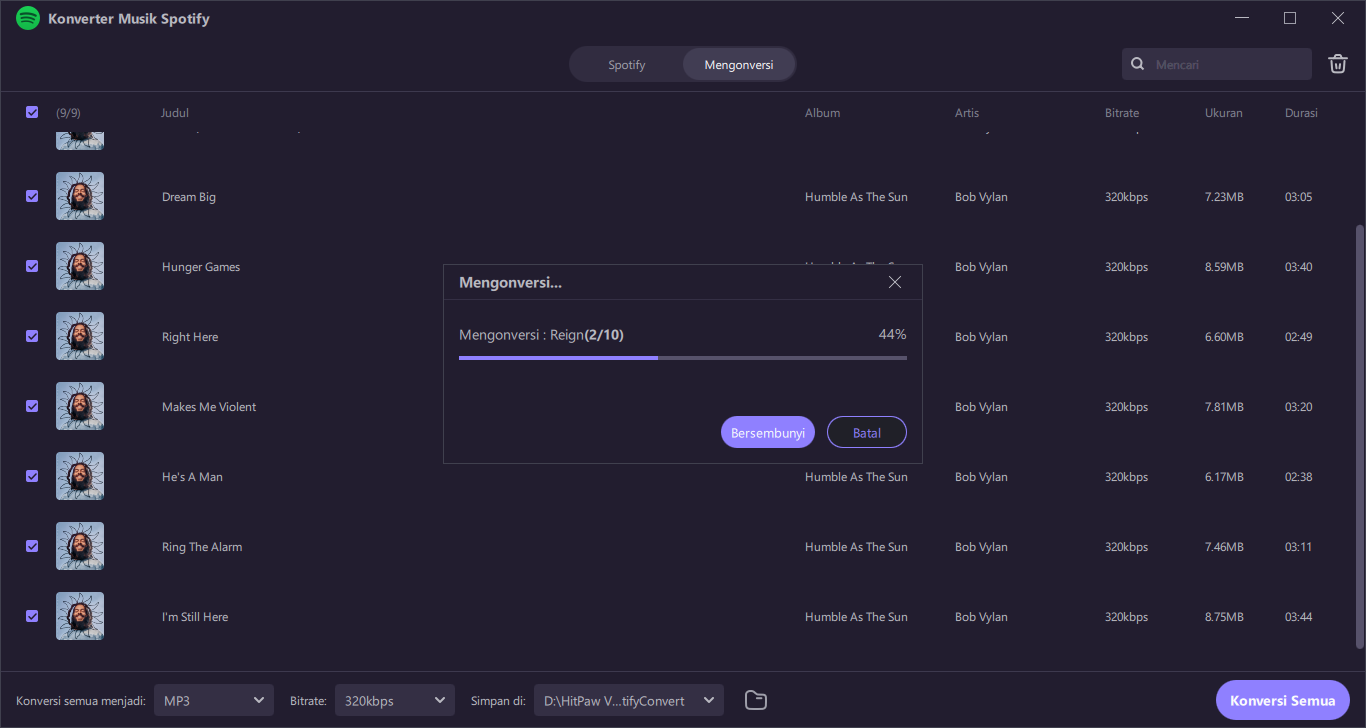Click Bob Vylan in Ring The Alarm row
The image size is (1366, 728).
coord(981,547)
